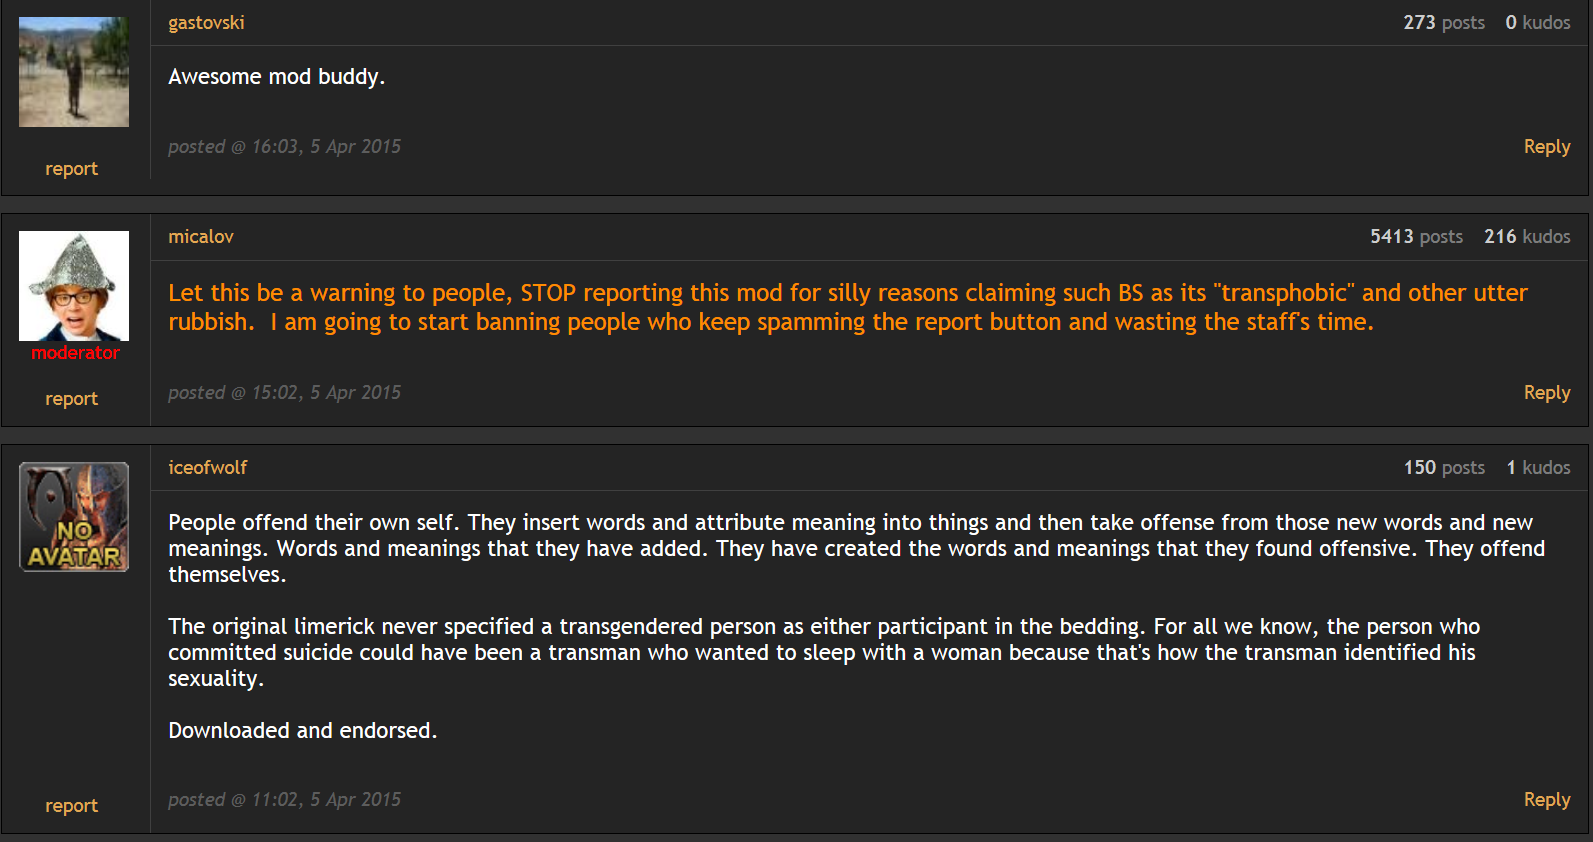Open the gastovski username link
Screen dimensions: 1593x842
pyautogui.click(x=206, y=22)
